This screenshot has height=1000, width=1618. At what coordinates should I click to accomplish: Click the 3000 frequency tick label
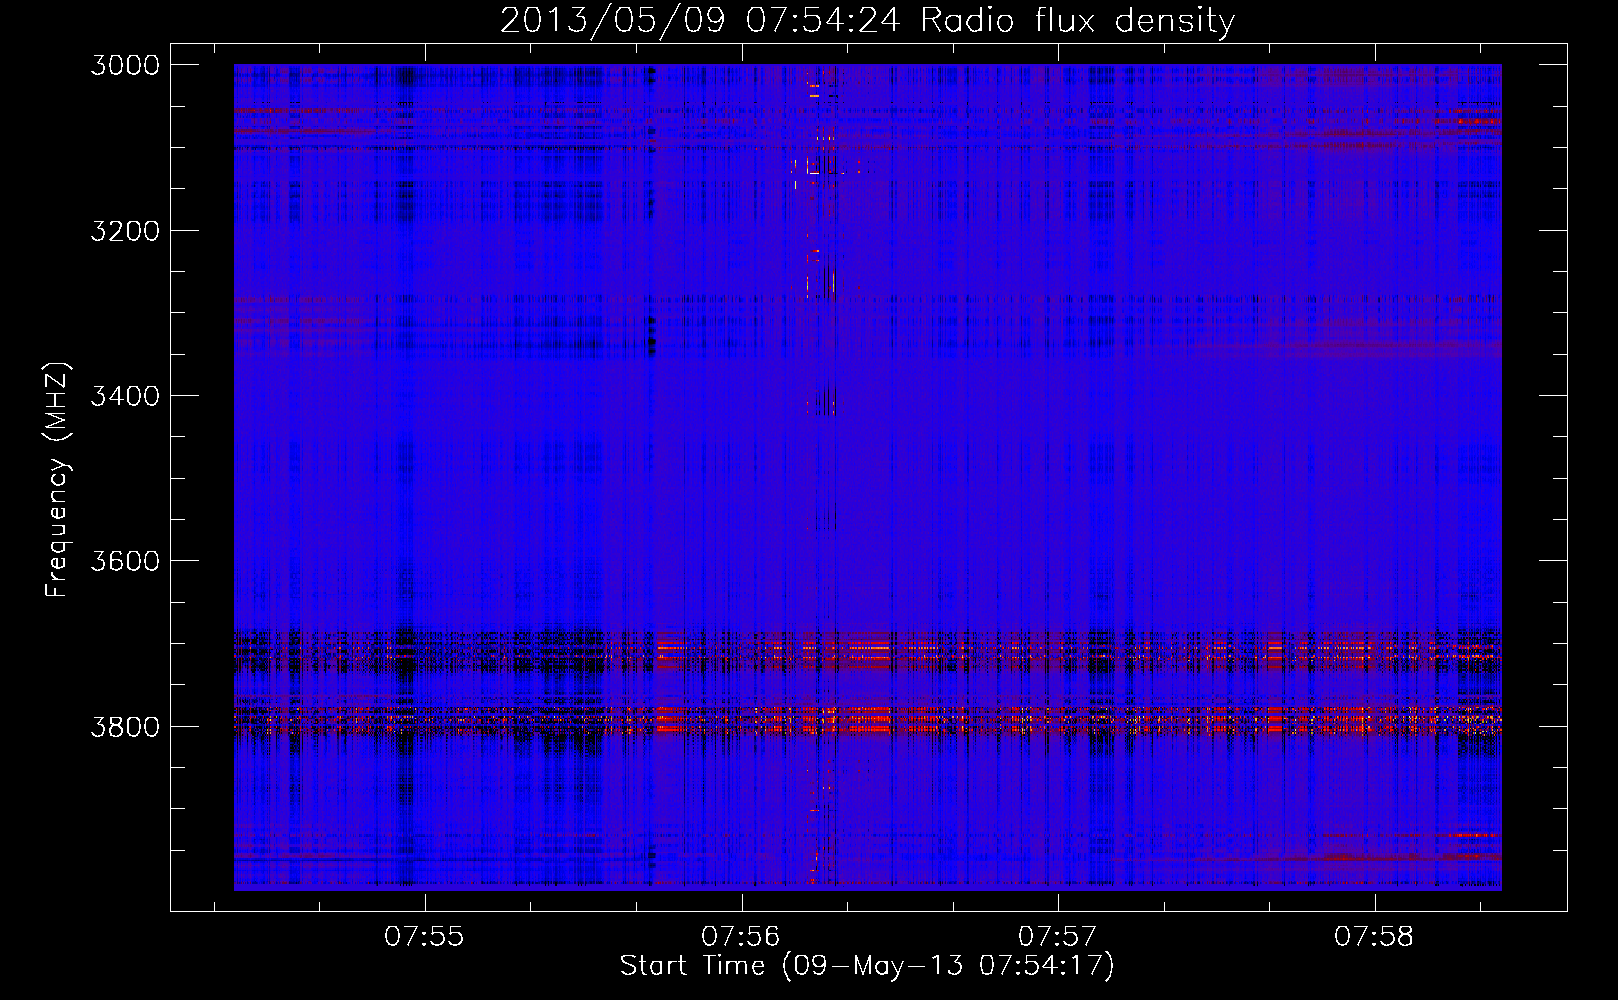point(125,65)
